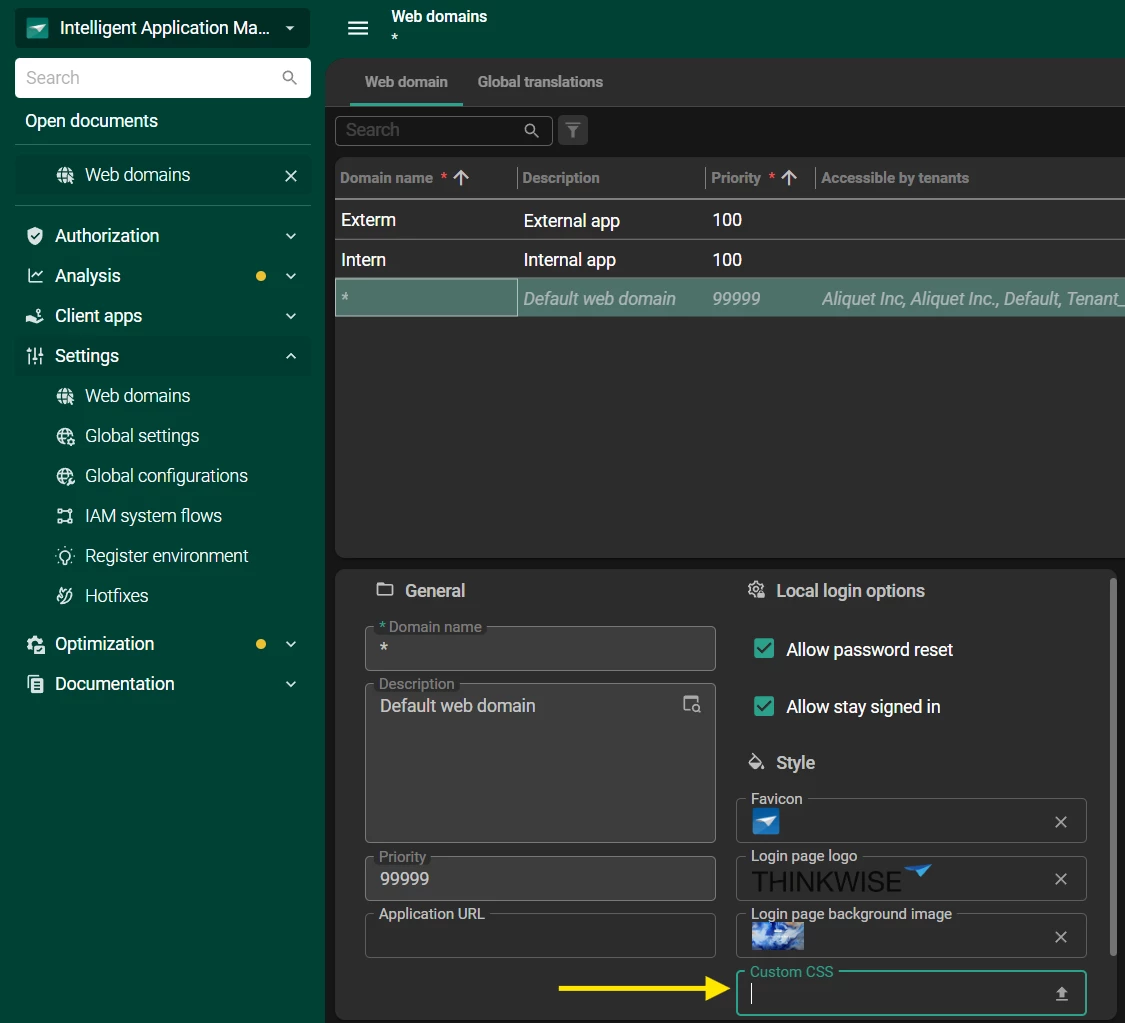Image resolution: width=1125 pixels, height=1023 pixels.
Task: Click the magnifier icon in sidebar search
Action: 290,78
